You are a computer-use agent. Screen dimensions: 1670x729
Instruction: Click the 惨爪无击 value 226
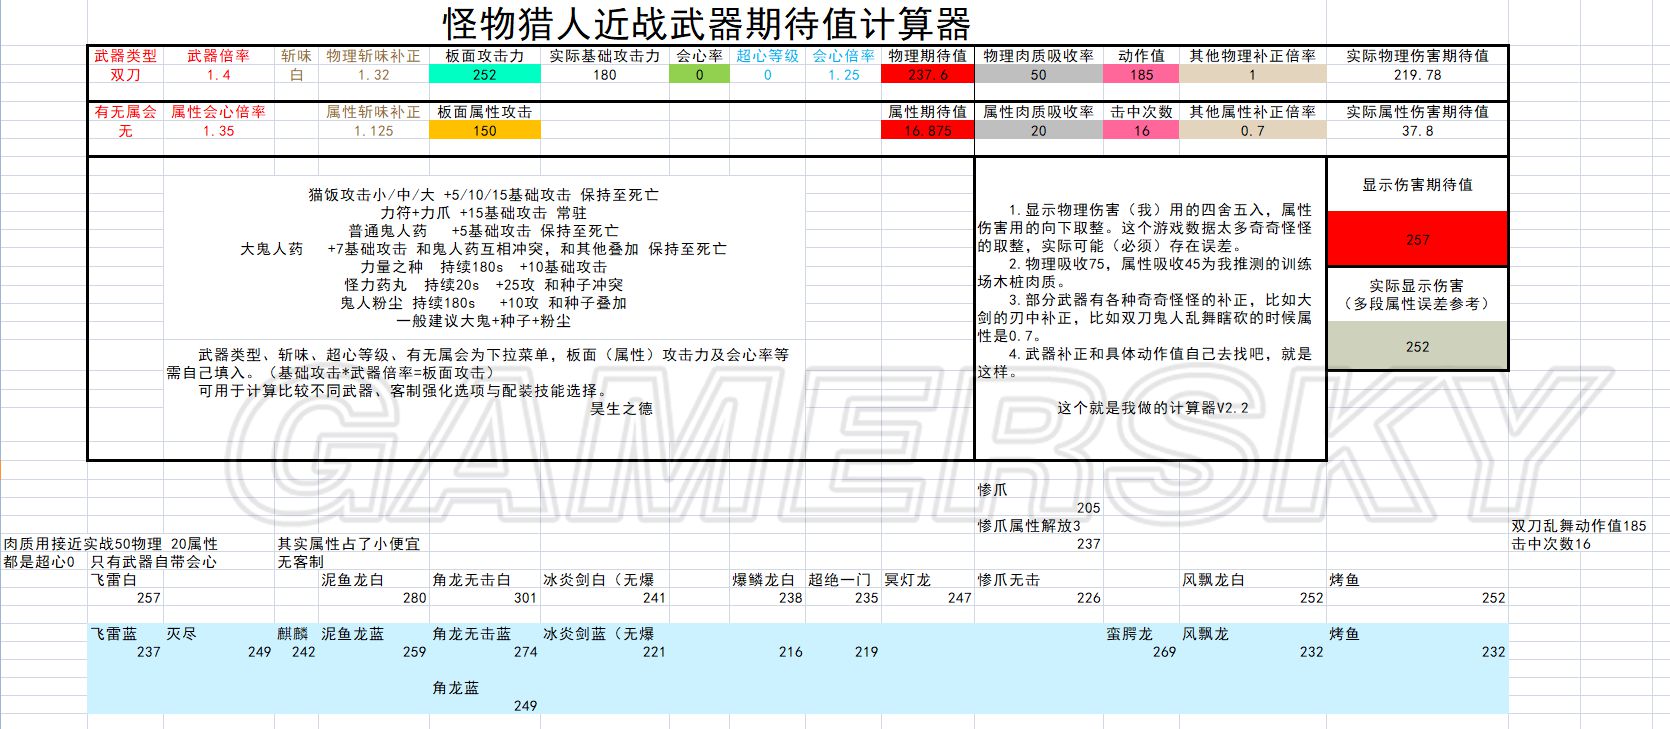[1088, 598]
